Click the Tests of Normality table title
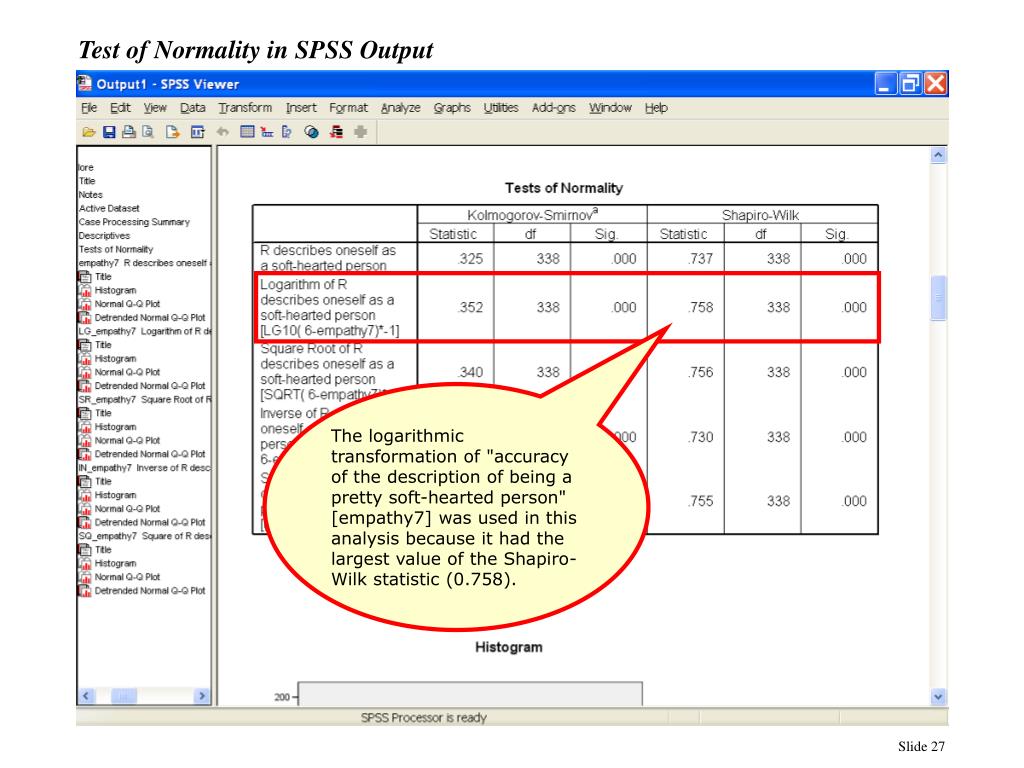 click(x=564, y=188)
